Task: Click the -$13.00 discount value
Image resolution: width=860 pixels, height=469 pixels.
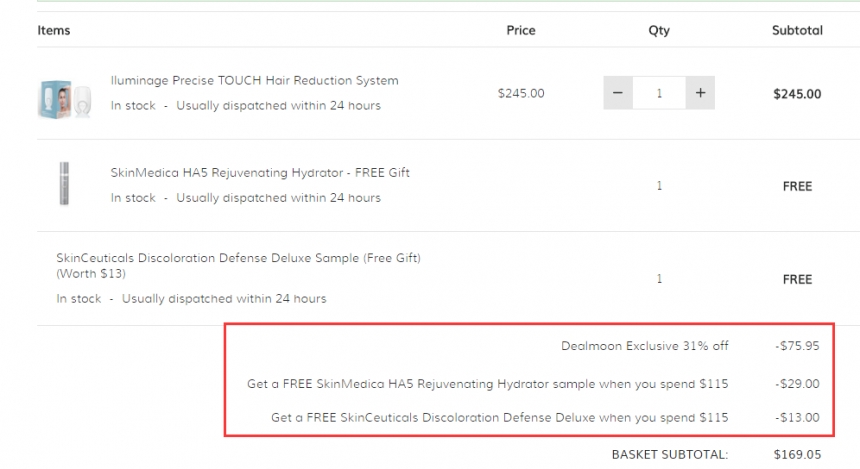Action: [798, 417]
